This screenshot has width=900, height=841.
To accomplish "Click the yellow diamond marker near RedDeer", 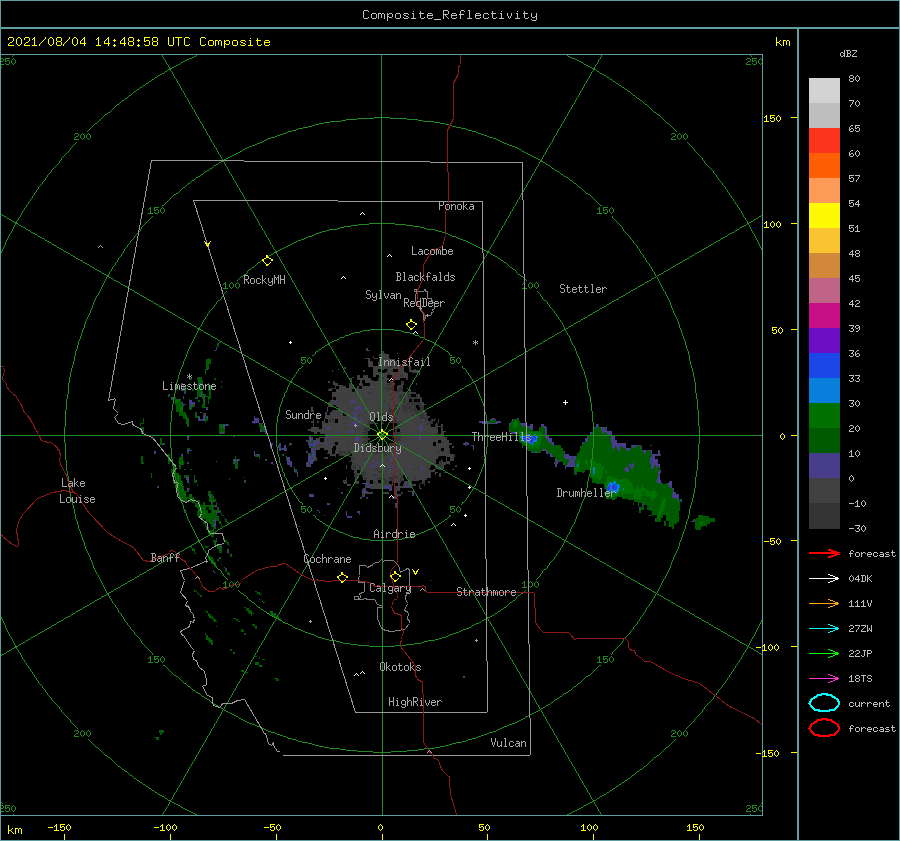I will [411, 325].
